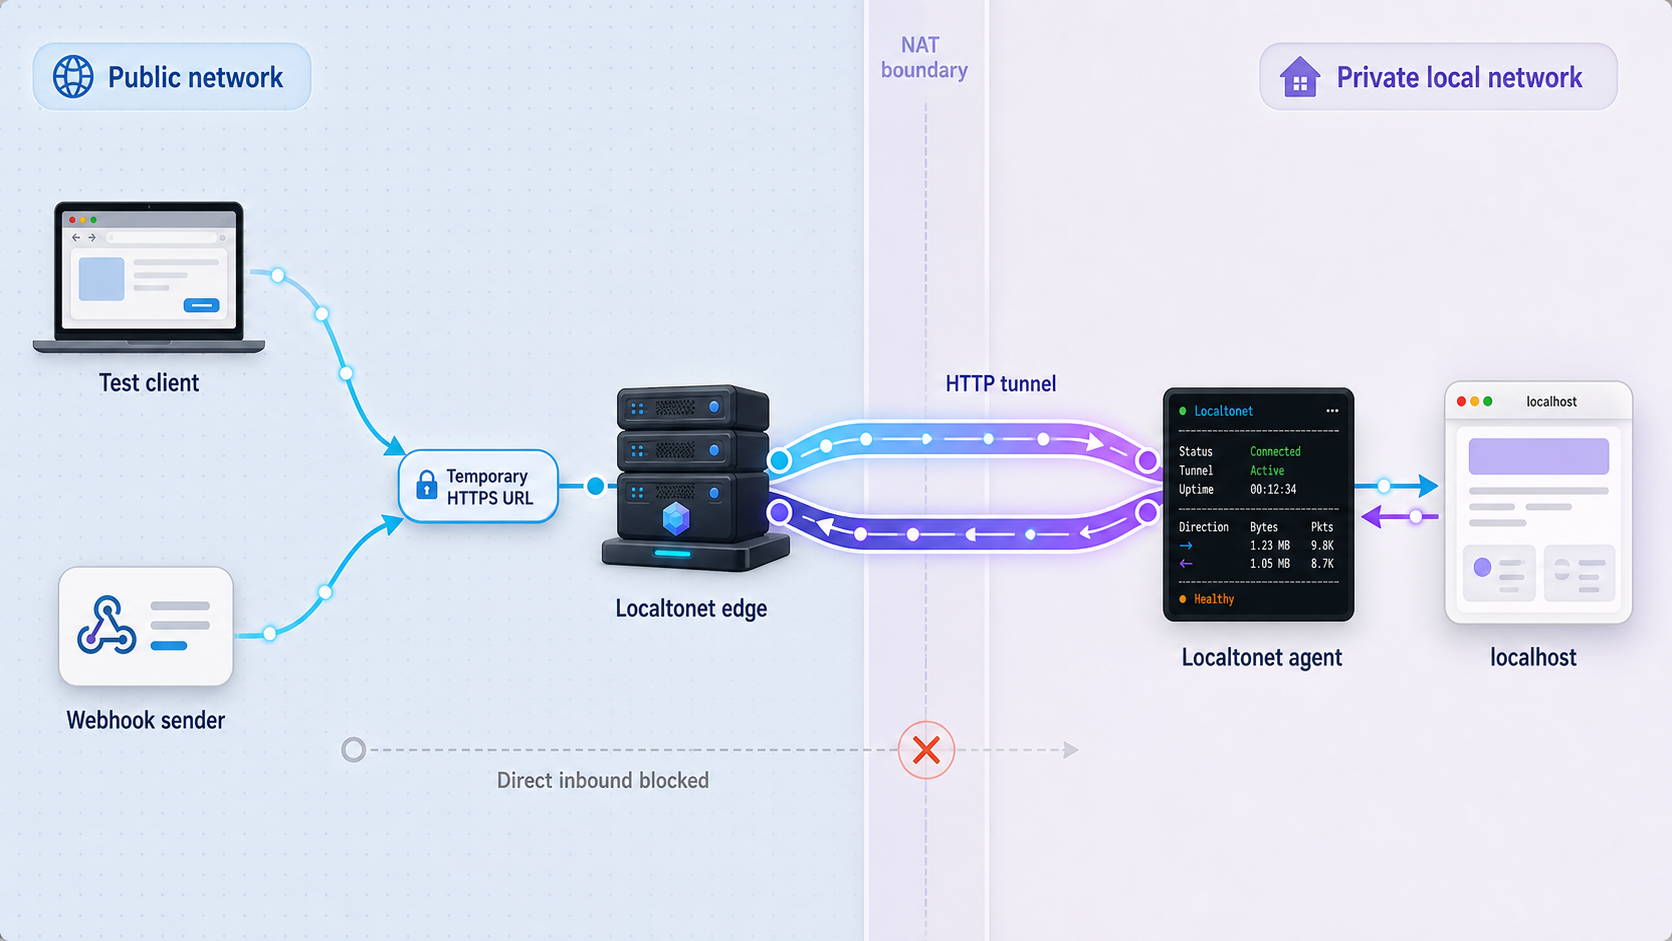Click the 'Localtonet edge' caption
Screen dimensions: 1672x941
(x=691, y=608)
